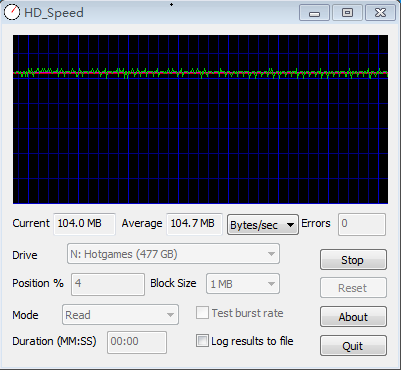
Task: Click the Duration (MM:SS) field
Action: click(137, 342)
